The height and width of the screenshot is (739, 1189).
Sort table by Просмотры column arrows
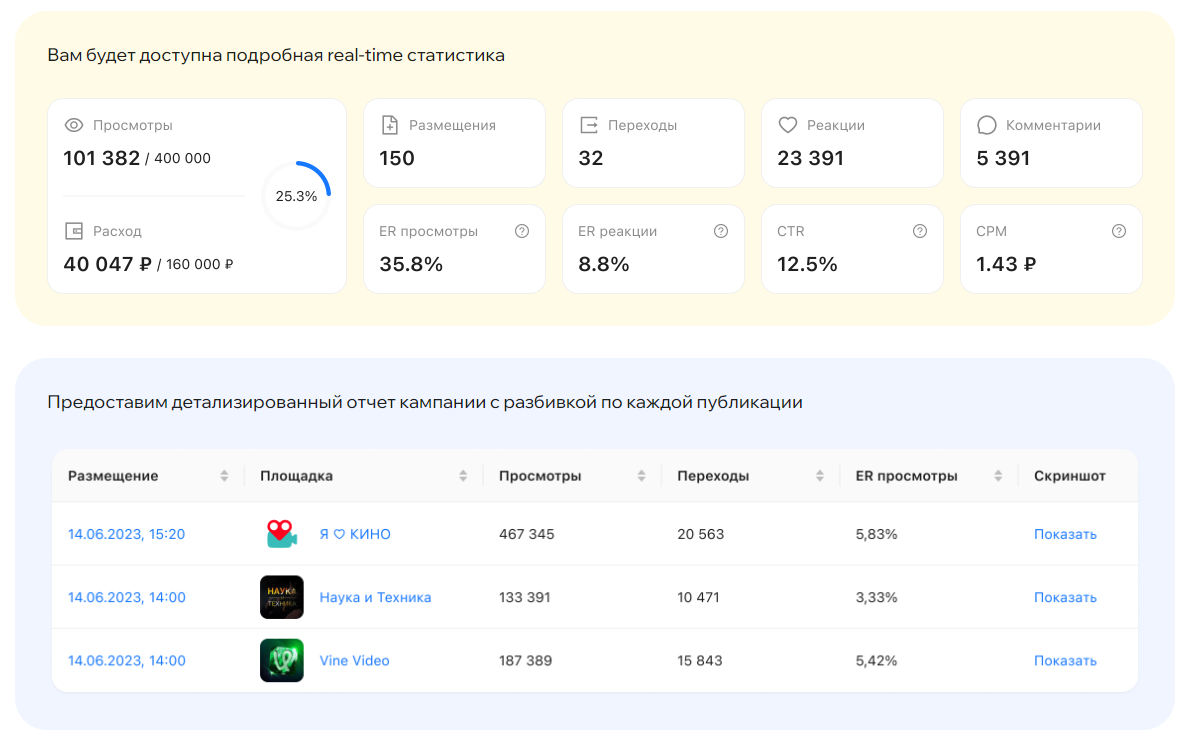coord(642,476)
